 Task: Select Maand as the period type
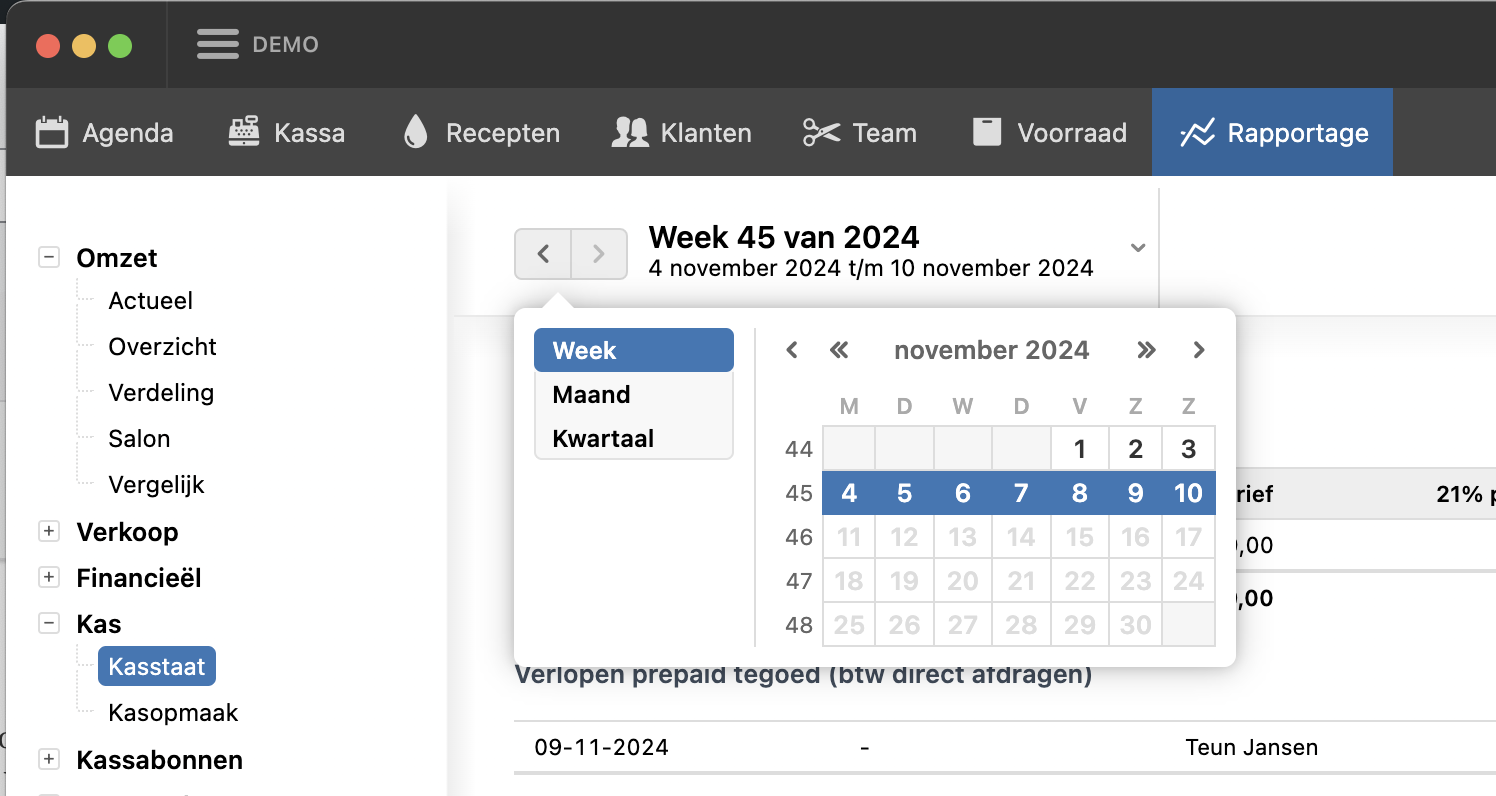[x=591, y=395]
